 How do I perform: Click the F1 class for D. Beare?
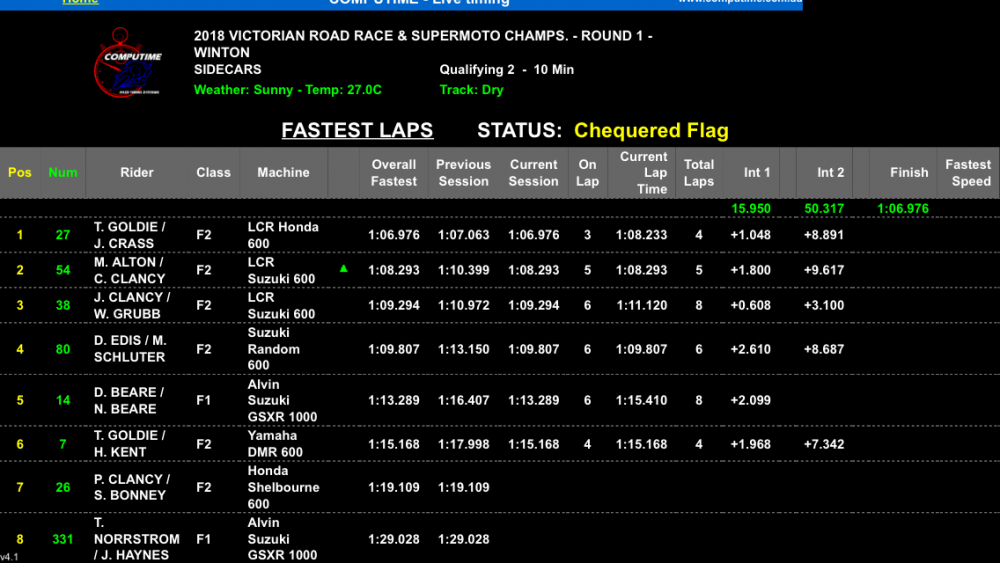coord(203,400)
